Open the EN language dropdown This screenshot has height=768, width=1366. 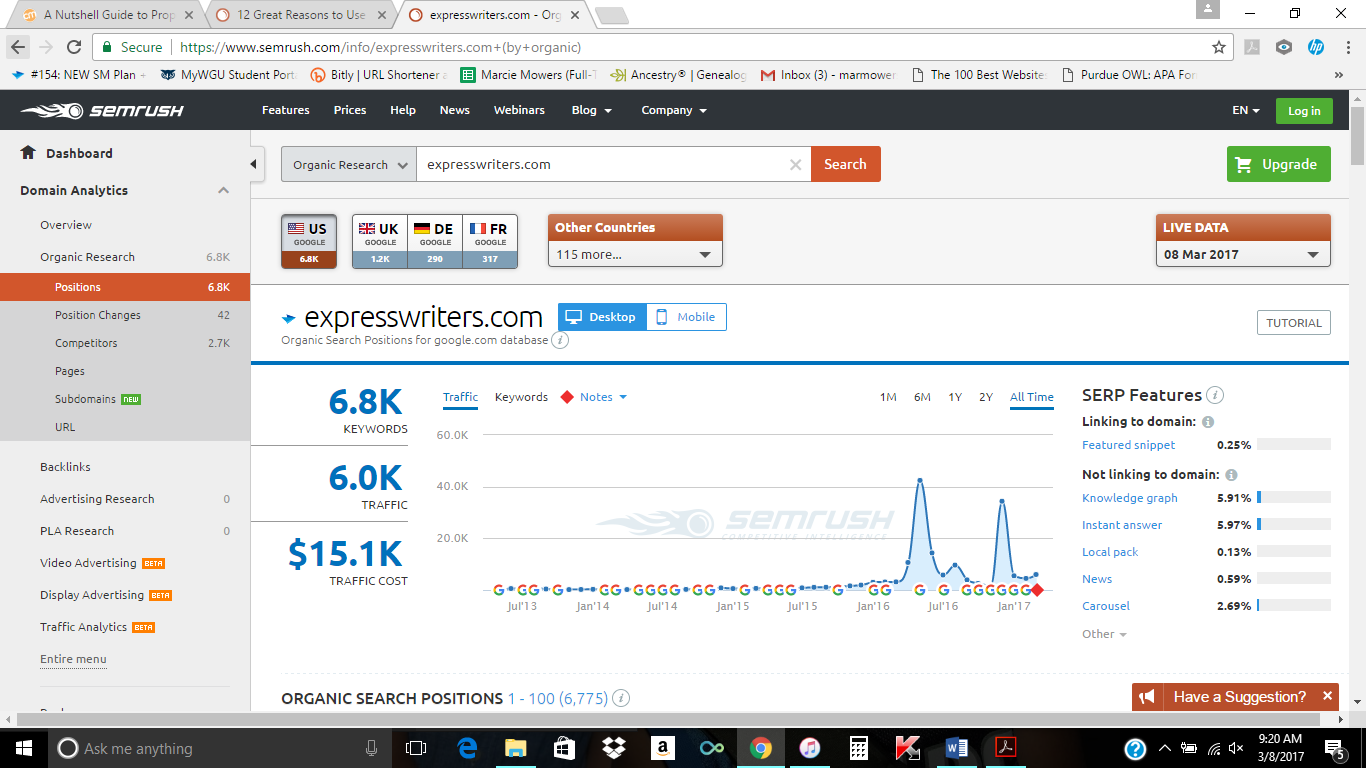(1246, 110)
